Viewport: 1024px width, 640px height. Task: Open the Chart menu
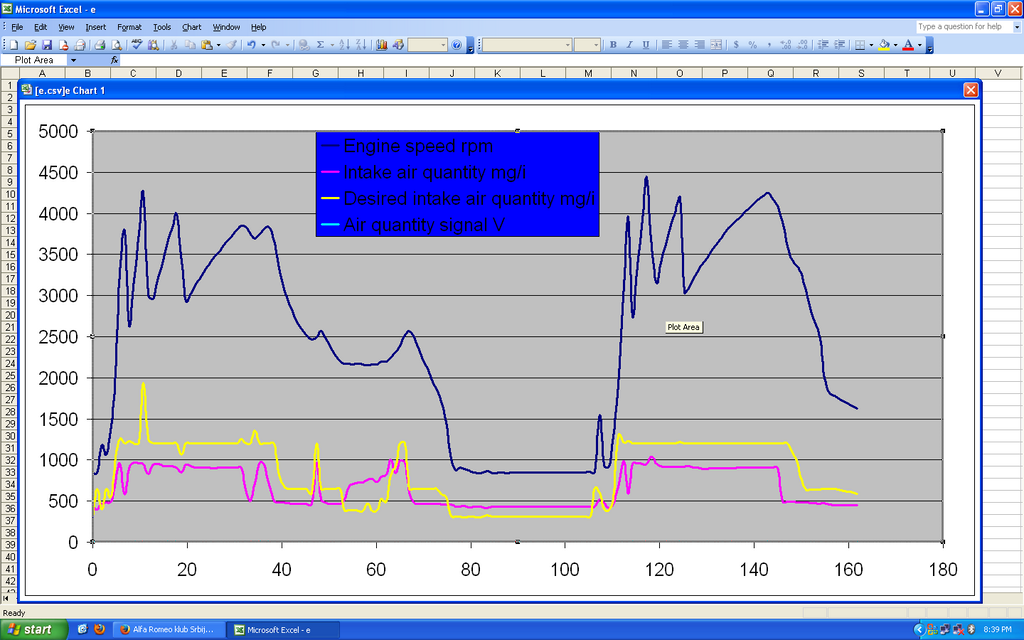[191, 27]
